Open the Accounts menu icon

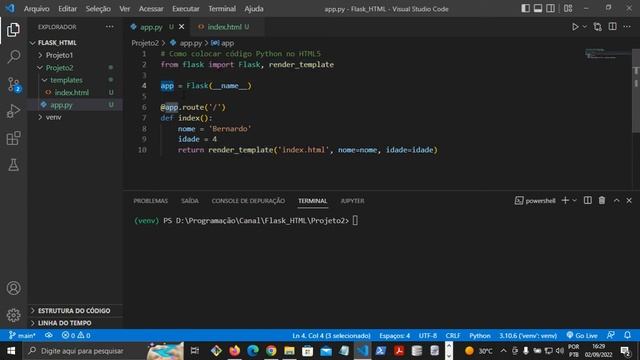[x=13, y=288]
